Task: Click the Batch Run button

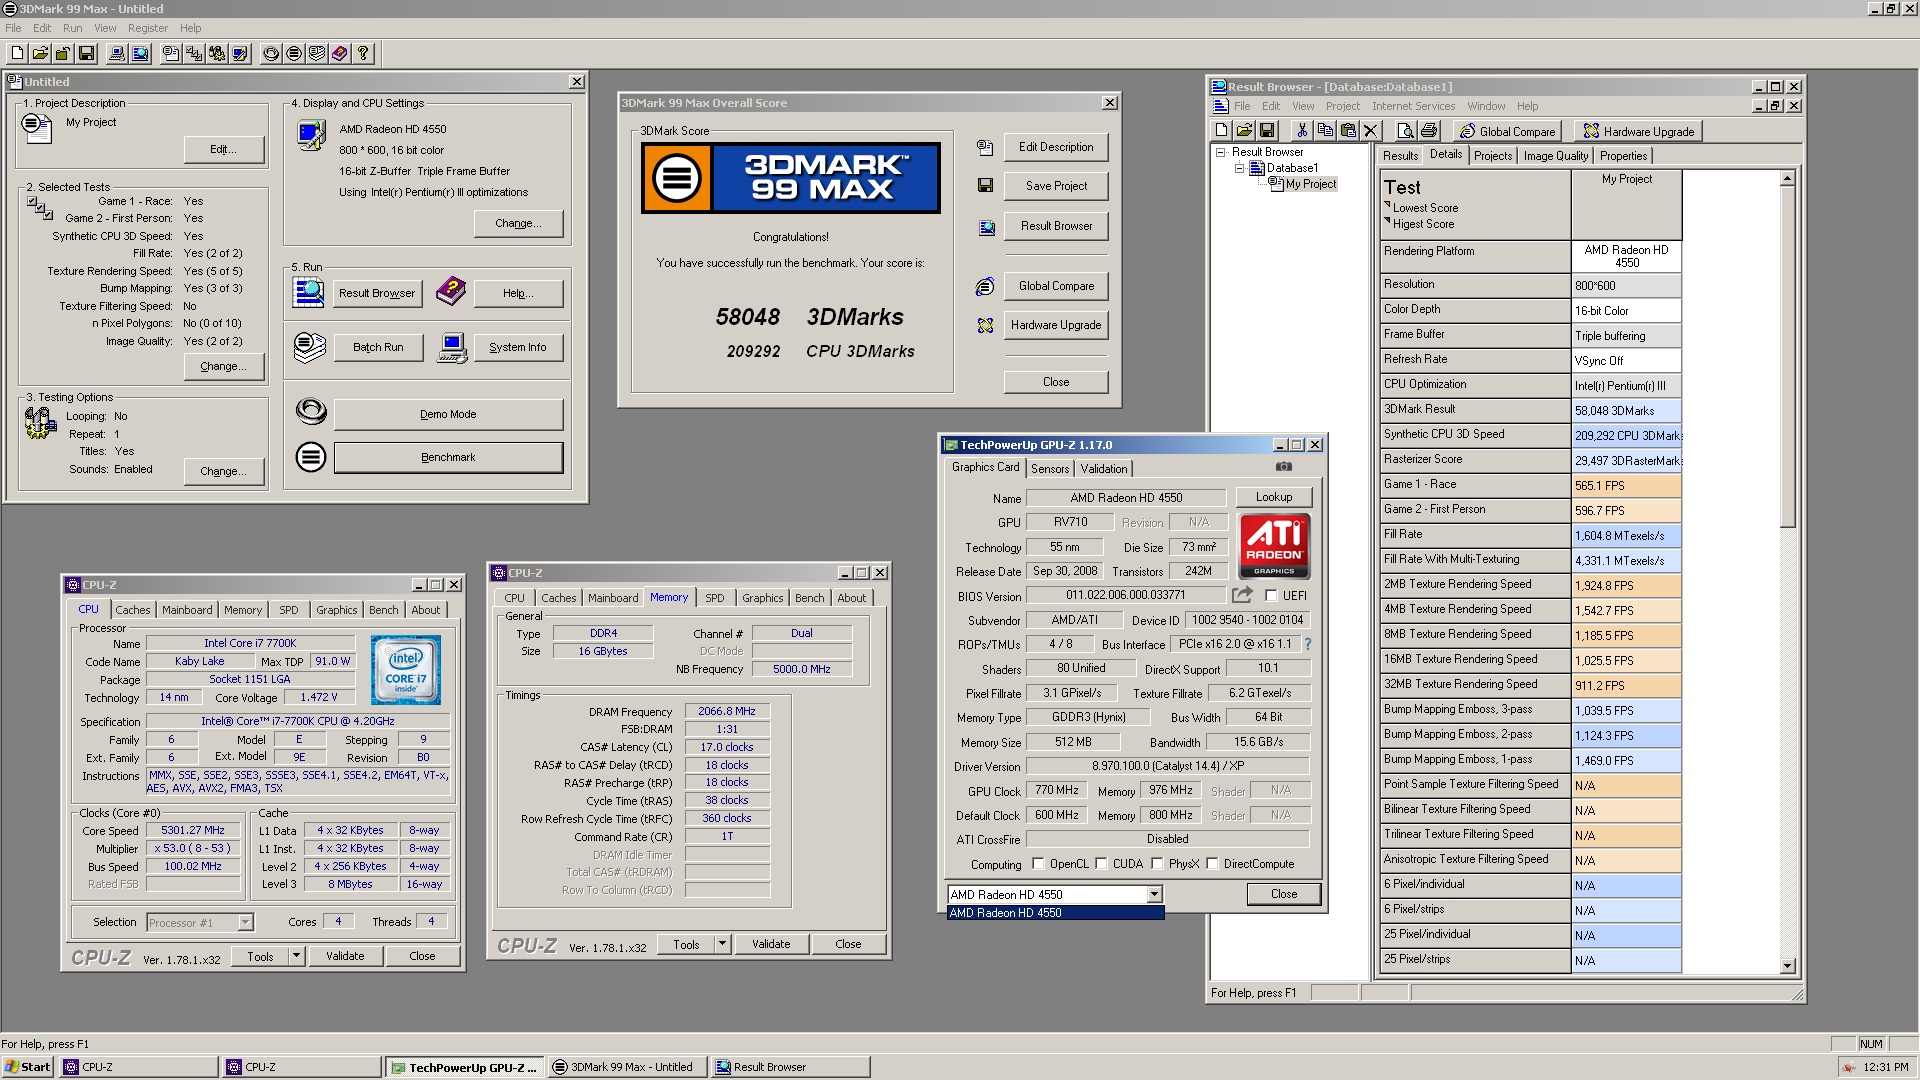Action: 378,347
